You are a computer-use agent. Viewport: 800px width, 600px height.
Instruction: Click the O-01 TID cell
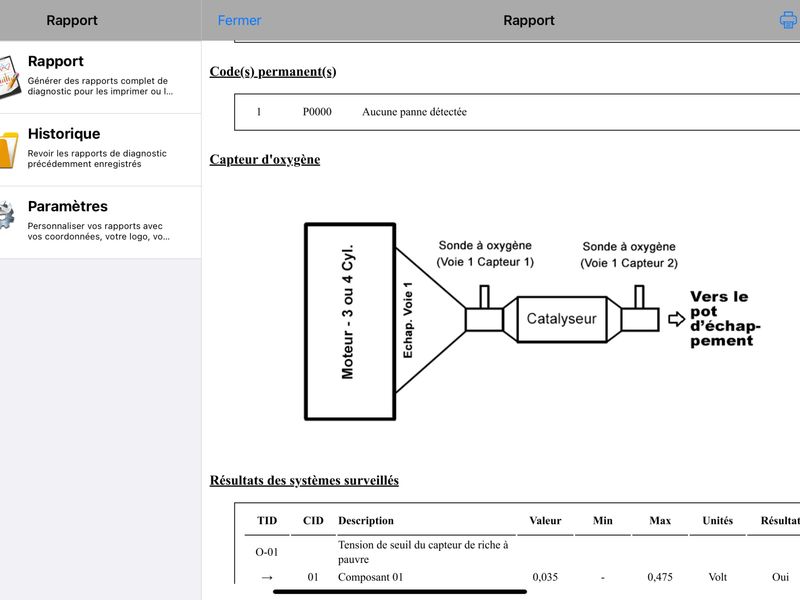point(267,552)
